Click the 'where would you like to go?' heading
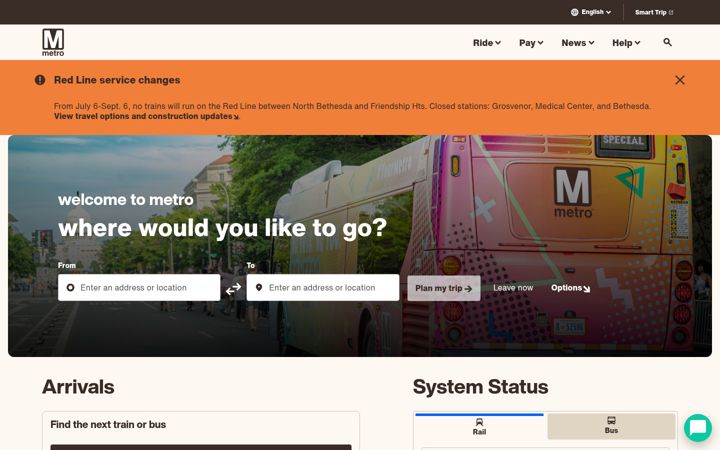The image size is (720, 450). [x=223, y=228]
